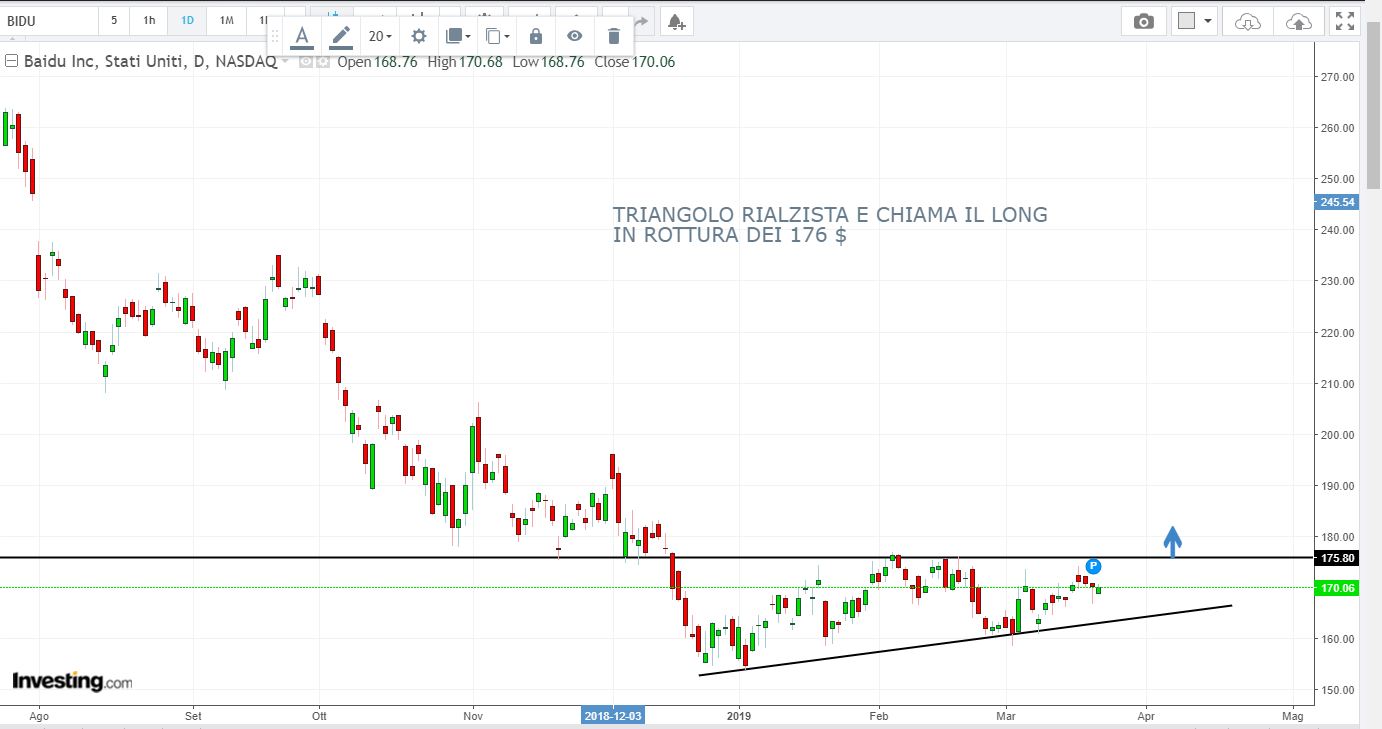The image size is (1382, 729).
Task: Lock the selected text annotation
Action: [x=536, y=37]
